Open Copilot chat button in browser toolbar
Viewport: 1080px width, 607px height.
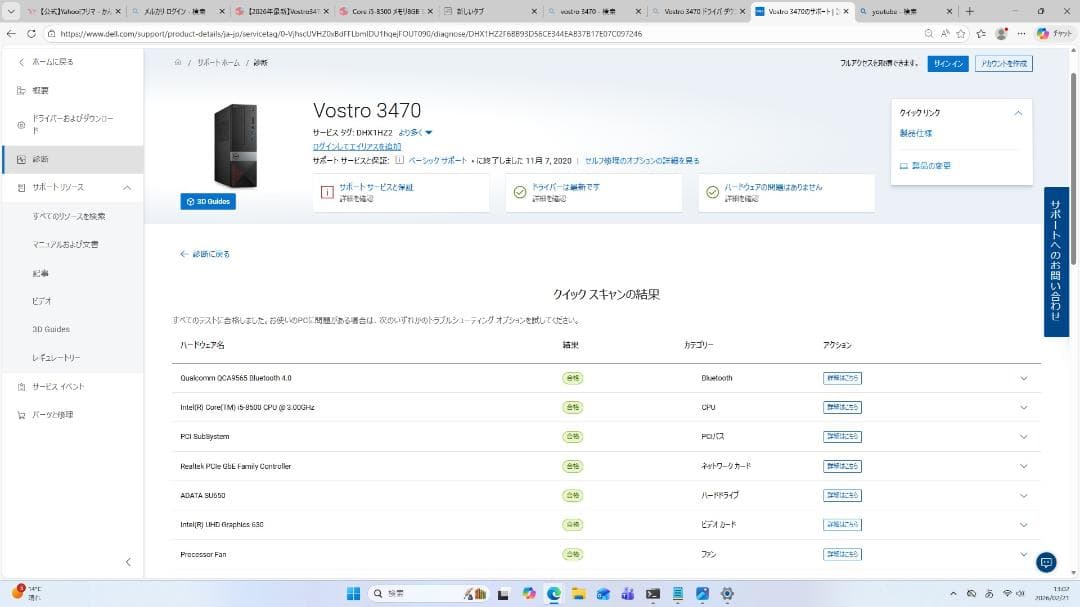click(1054, 33)
